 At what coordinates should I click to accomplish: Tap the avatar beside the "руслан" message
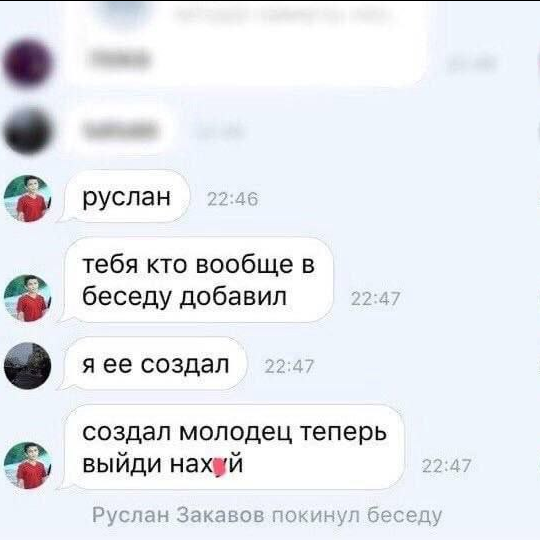(x=28, y=199)
